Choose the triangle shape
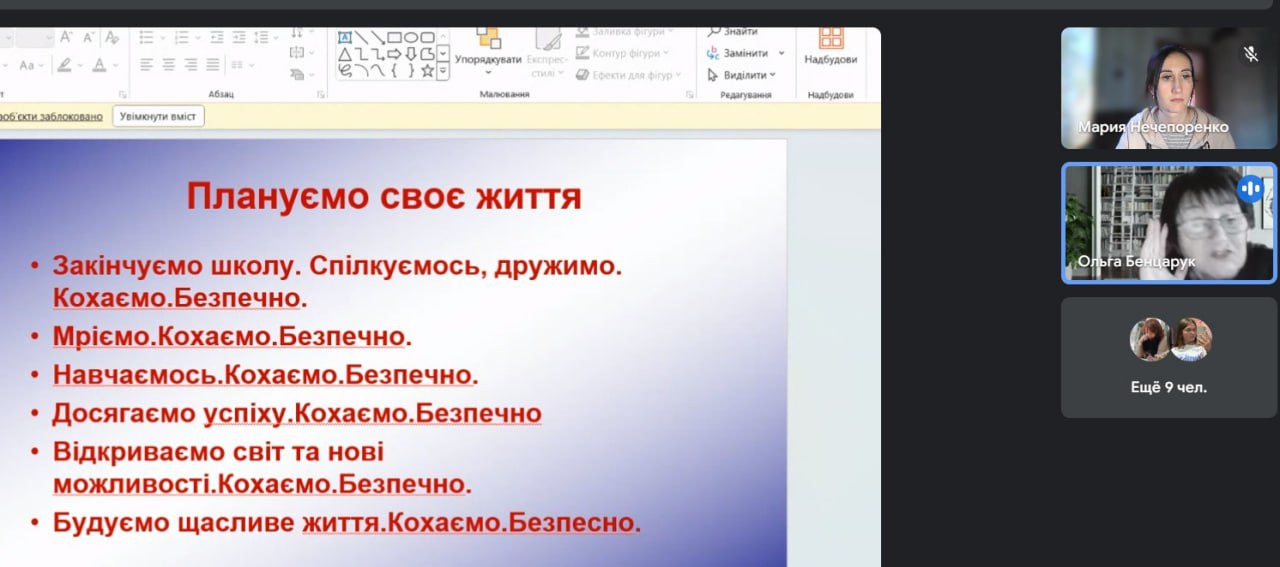 (x=345, y=54)
